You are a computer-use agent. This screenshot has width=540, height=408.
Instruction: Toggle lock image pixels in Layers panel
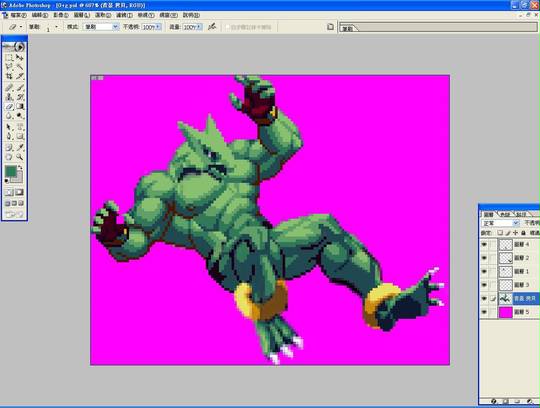[508, 233]
